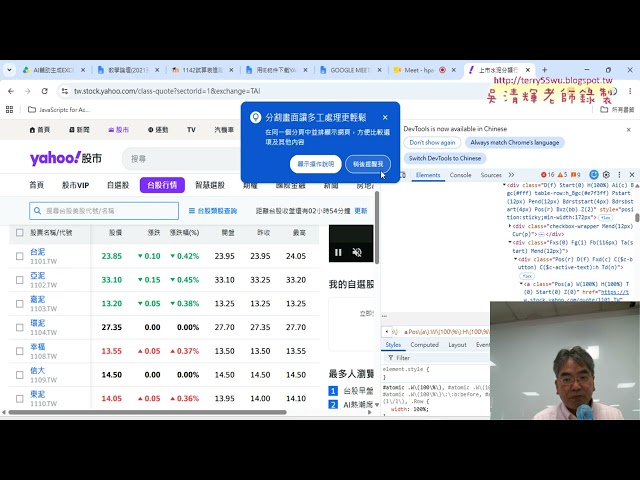
Task: Click Switch DevTools to Chinese button
Action: point(445,158)
